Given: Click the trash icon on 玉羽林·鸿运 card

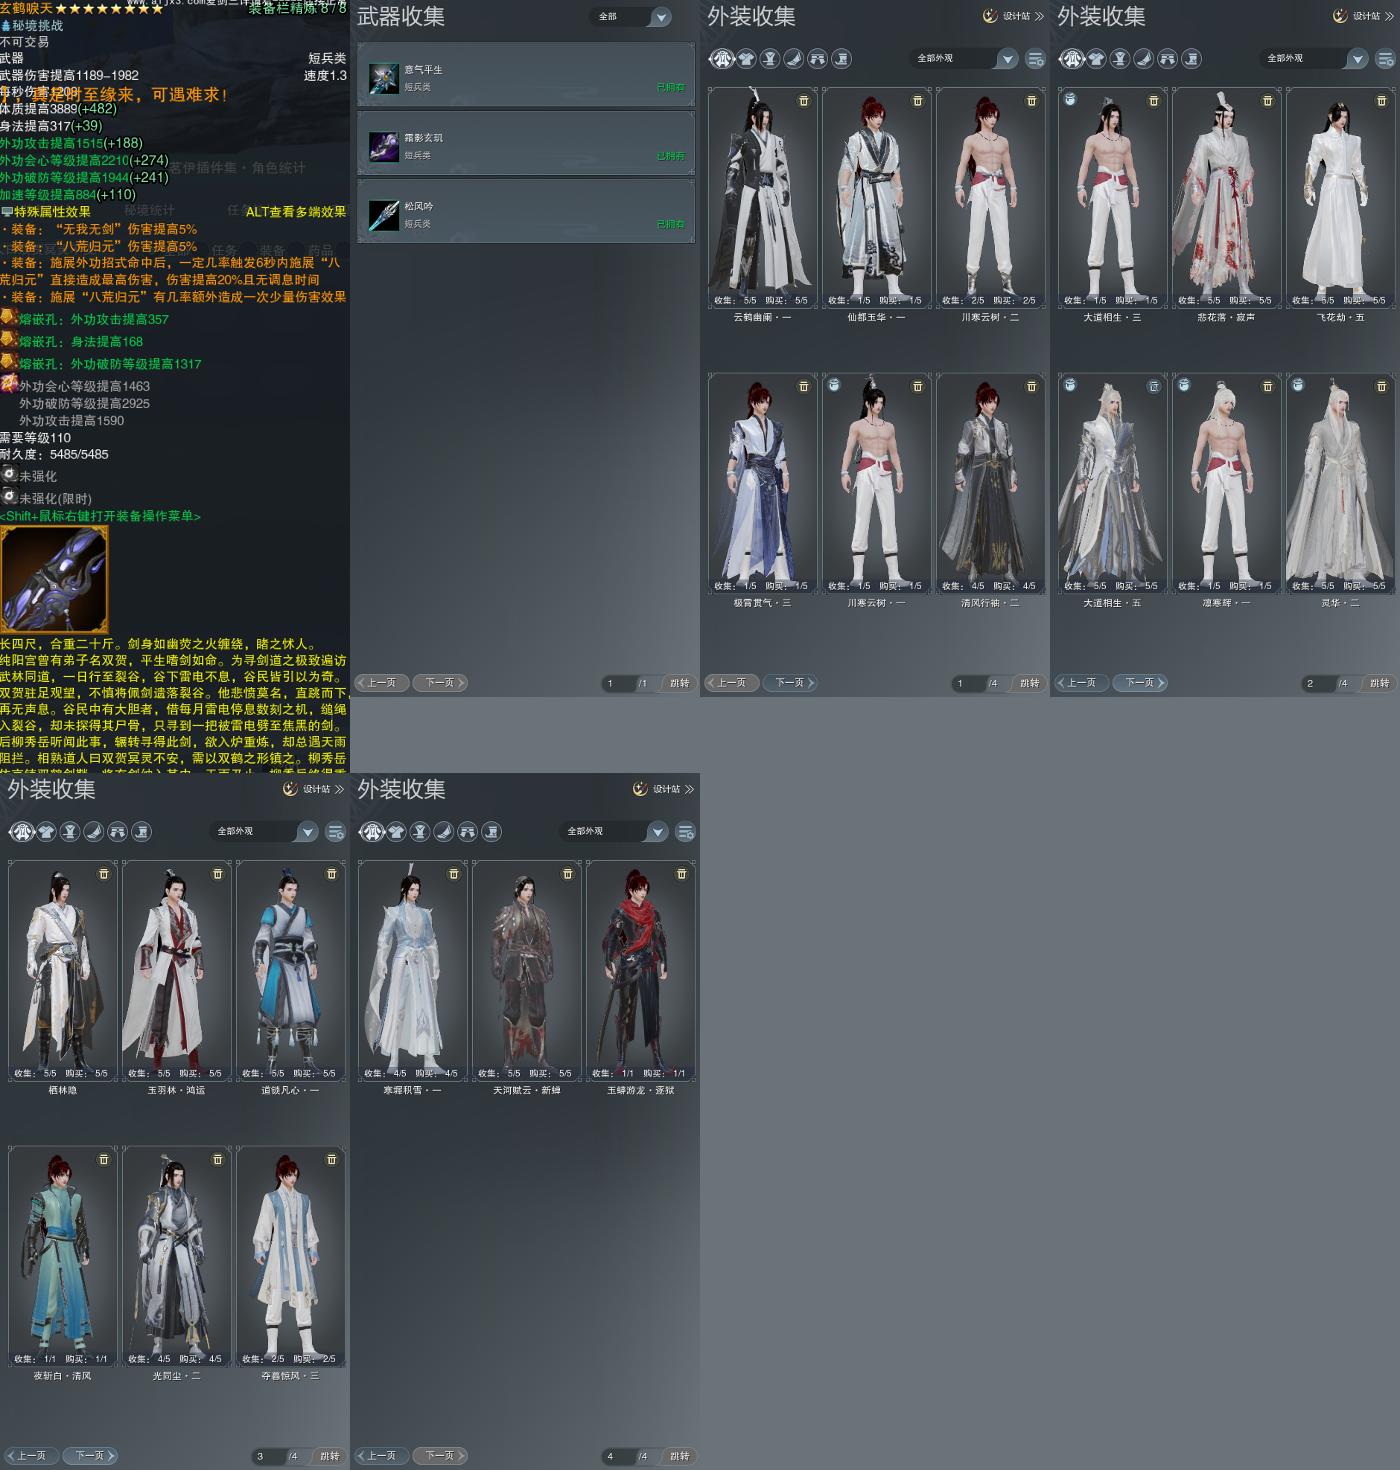Looking at the screenshot, I should point(218,874).
